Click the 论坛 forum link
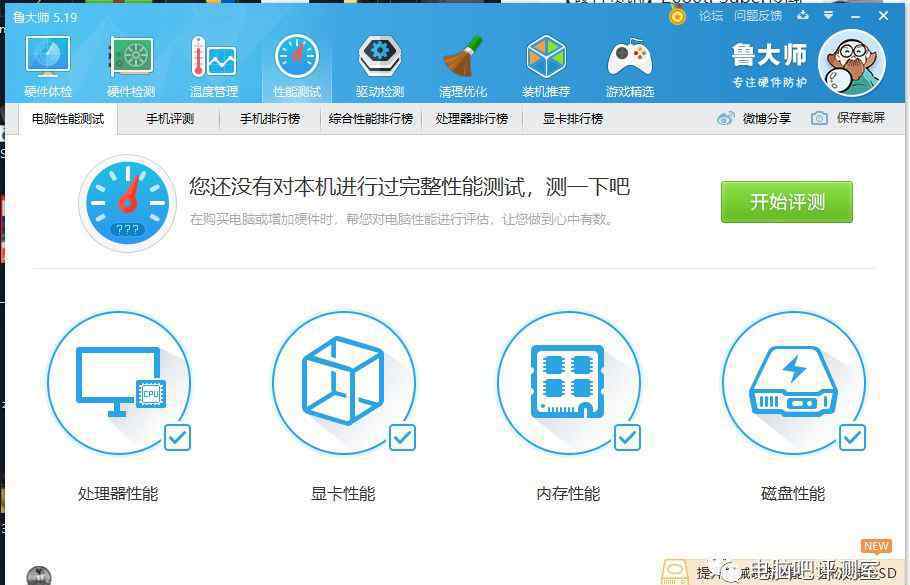The height and width of the screenshot is (585, 910). pyautogui.click(x=711, y=16)
